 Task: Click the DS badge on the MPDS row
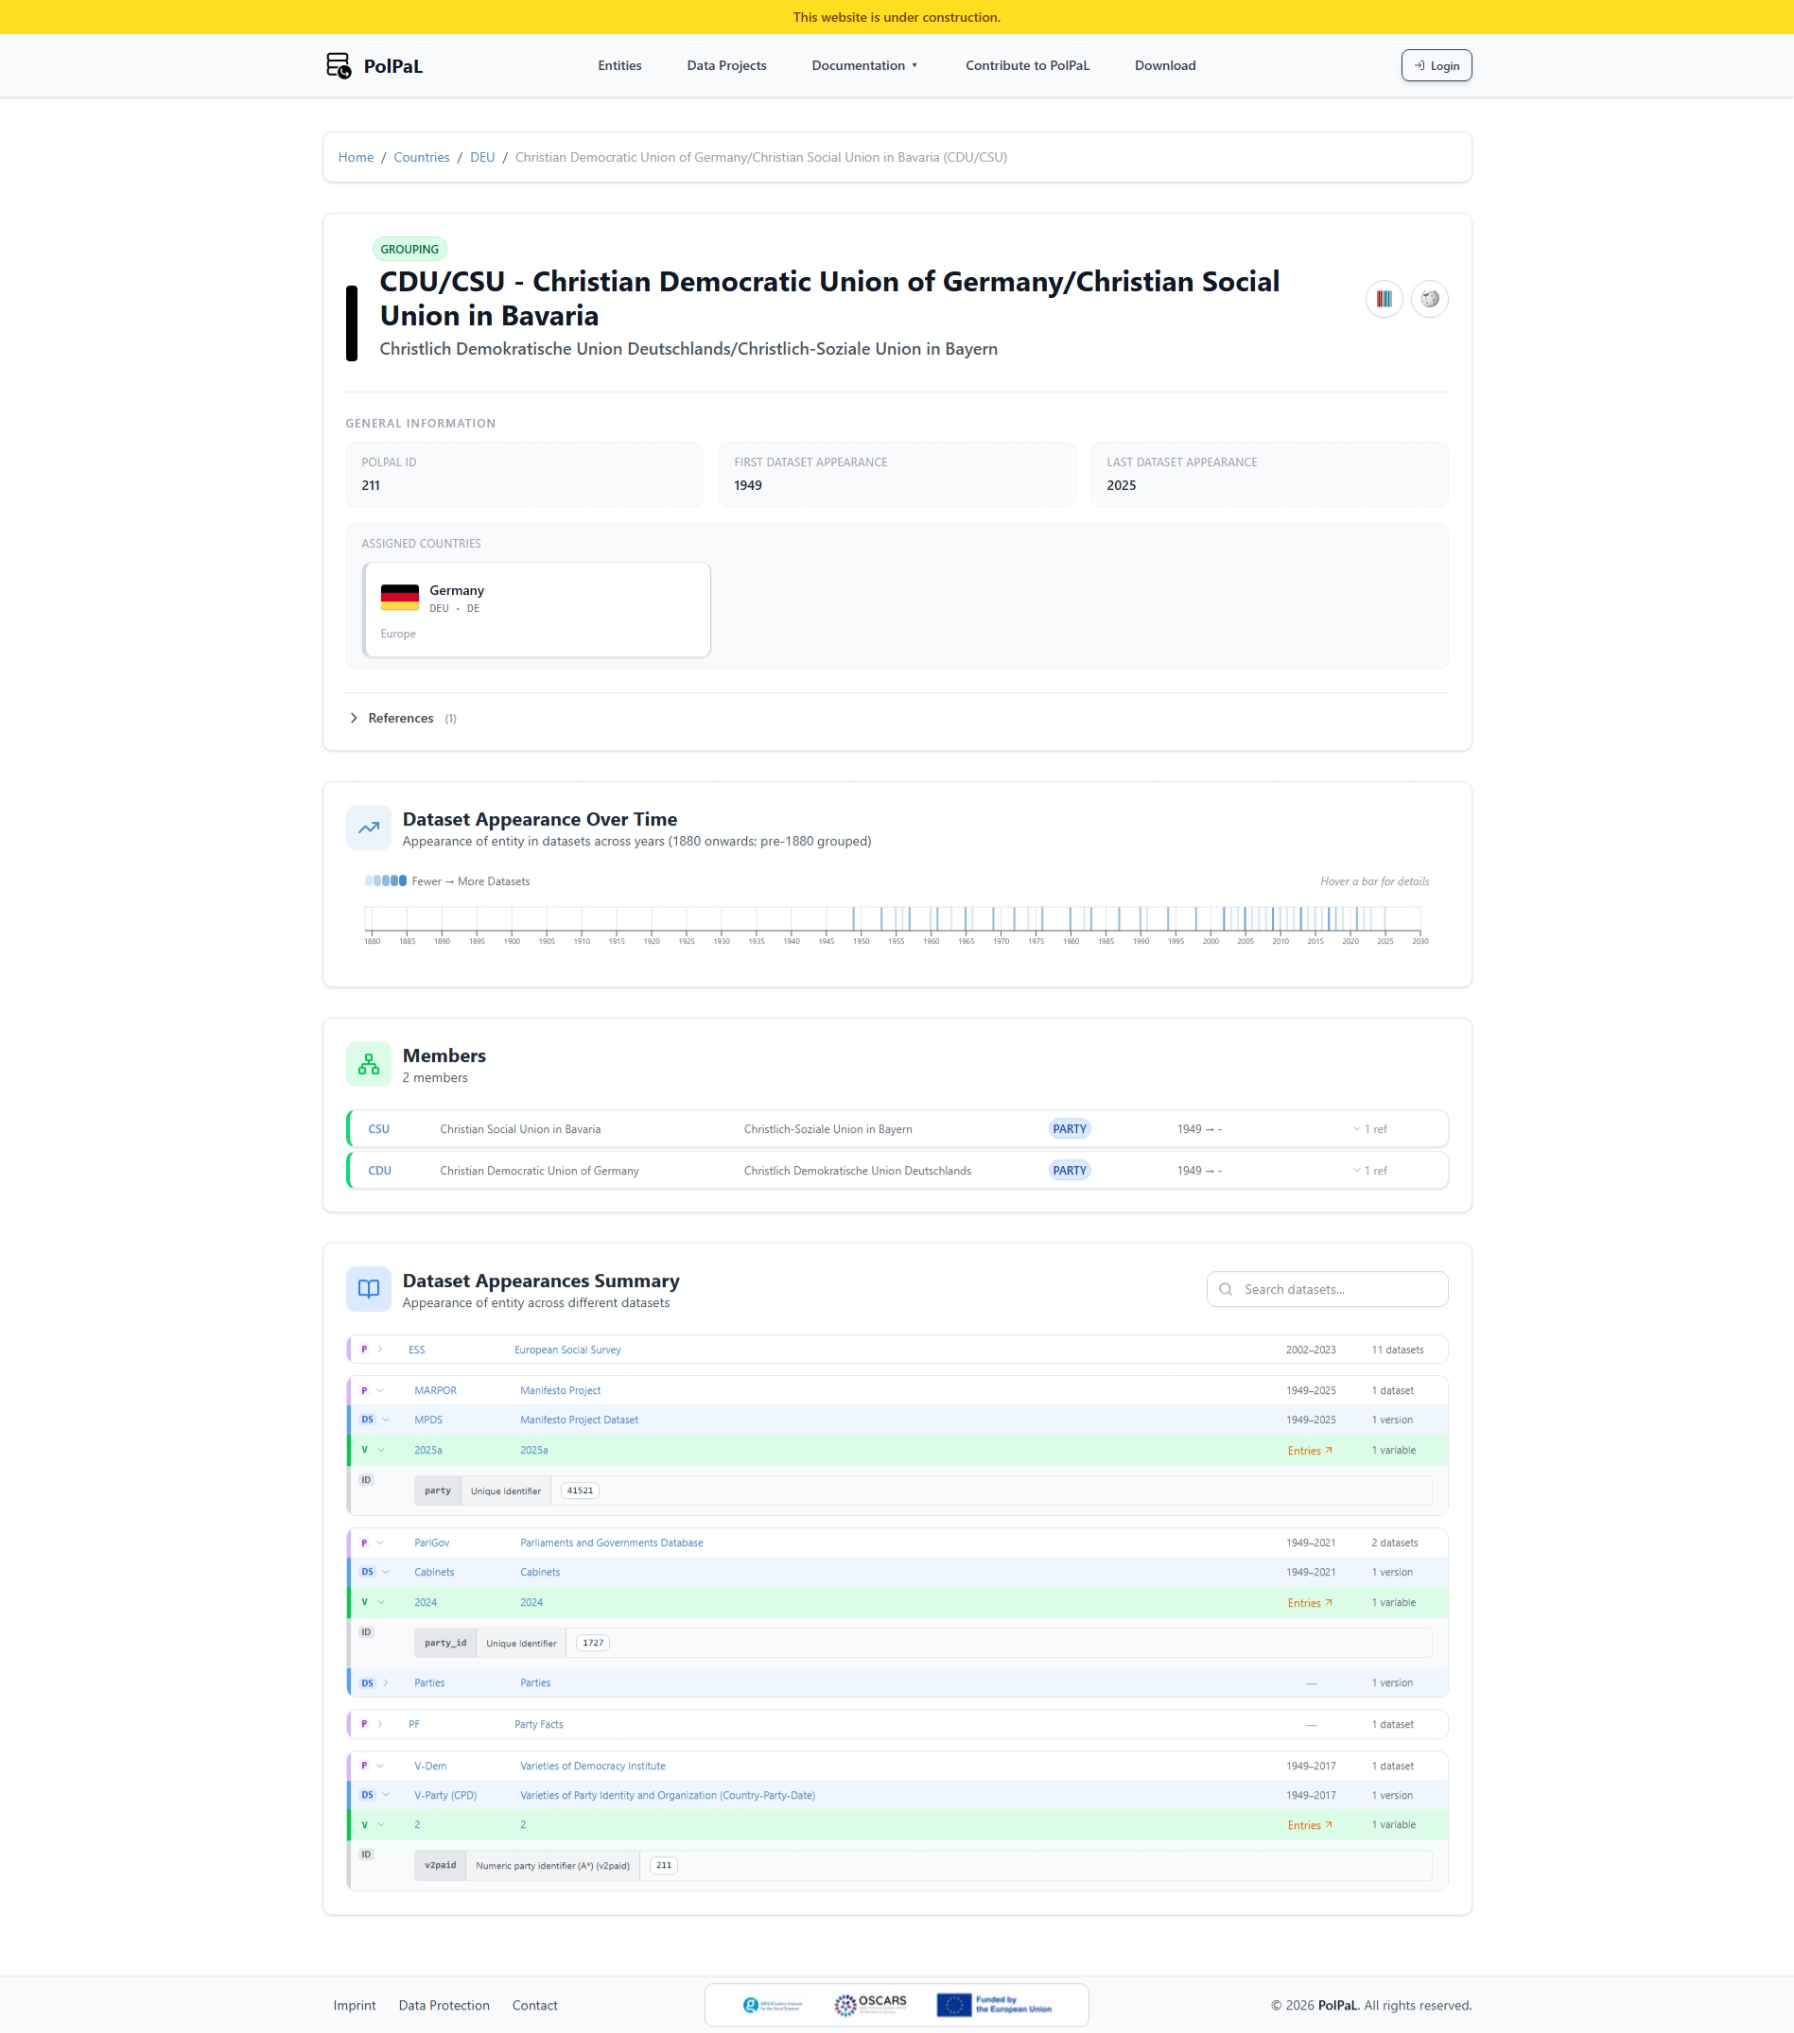(x=367, y=1420)
